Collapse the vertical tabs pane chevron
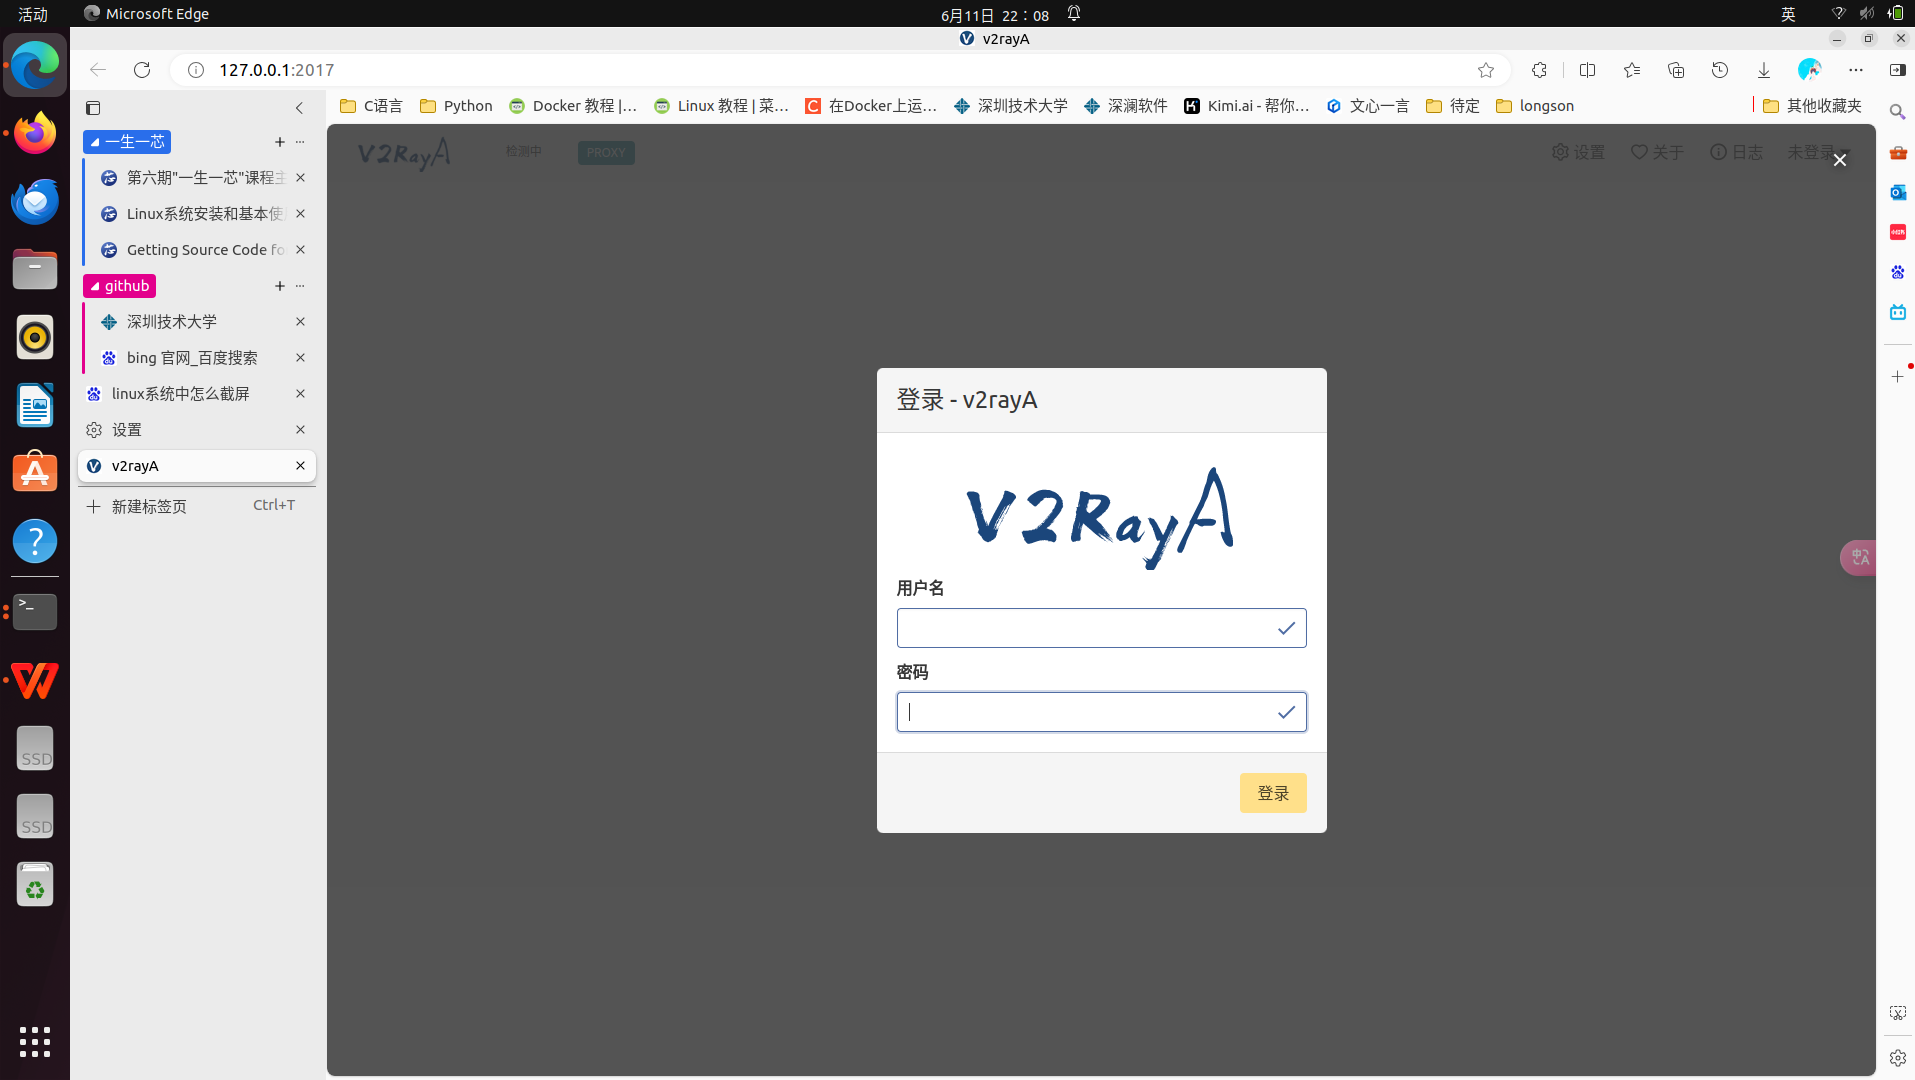 (299, 108)
